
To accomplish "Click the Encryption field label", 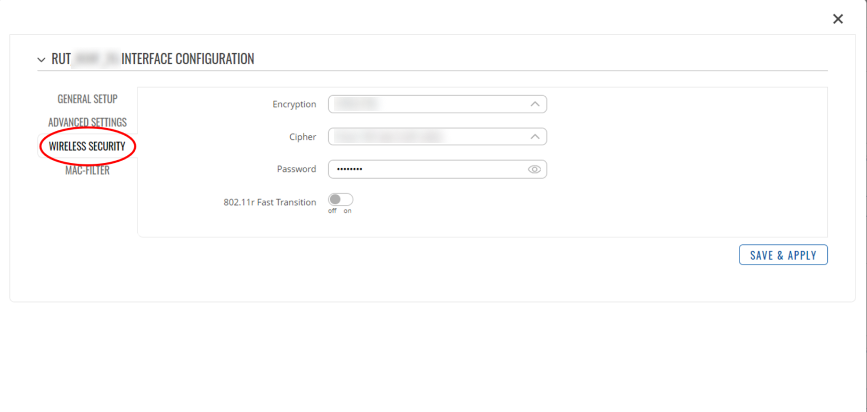I will click(294, 104).
